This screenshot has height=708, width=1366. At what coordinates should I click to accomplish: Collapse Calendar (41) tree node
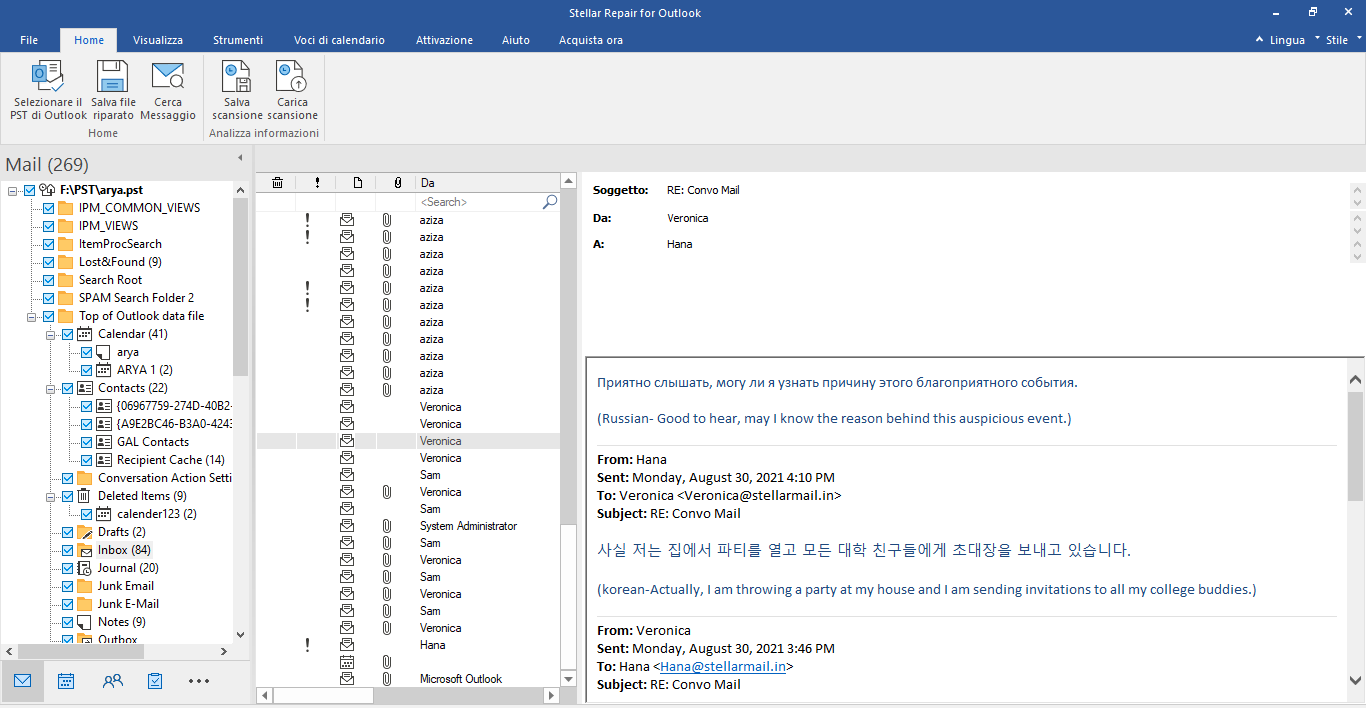[51, 334]
